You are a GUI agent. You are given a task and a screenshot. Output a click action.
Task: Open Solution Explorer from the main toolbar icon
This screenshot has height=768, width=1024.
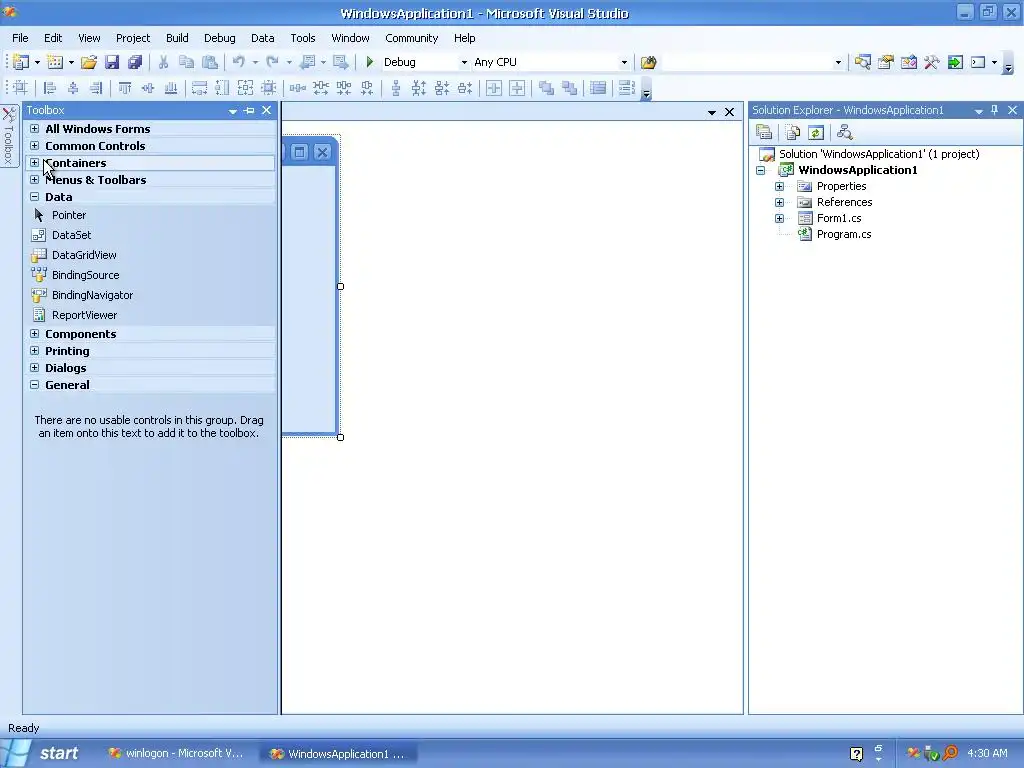point(863,62)
